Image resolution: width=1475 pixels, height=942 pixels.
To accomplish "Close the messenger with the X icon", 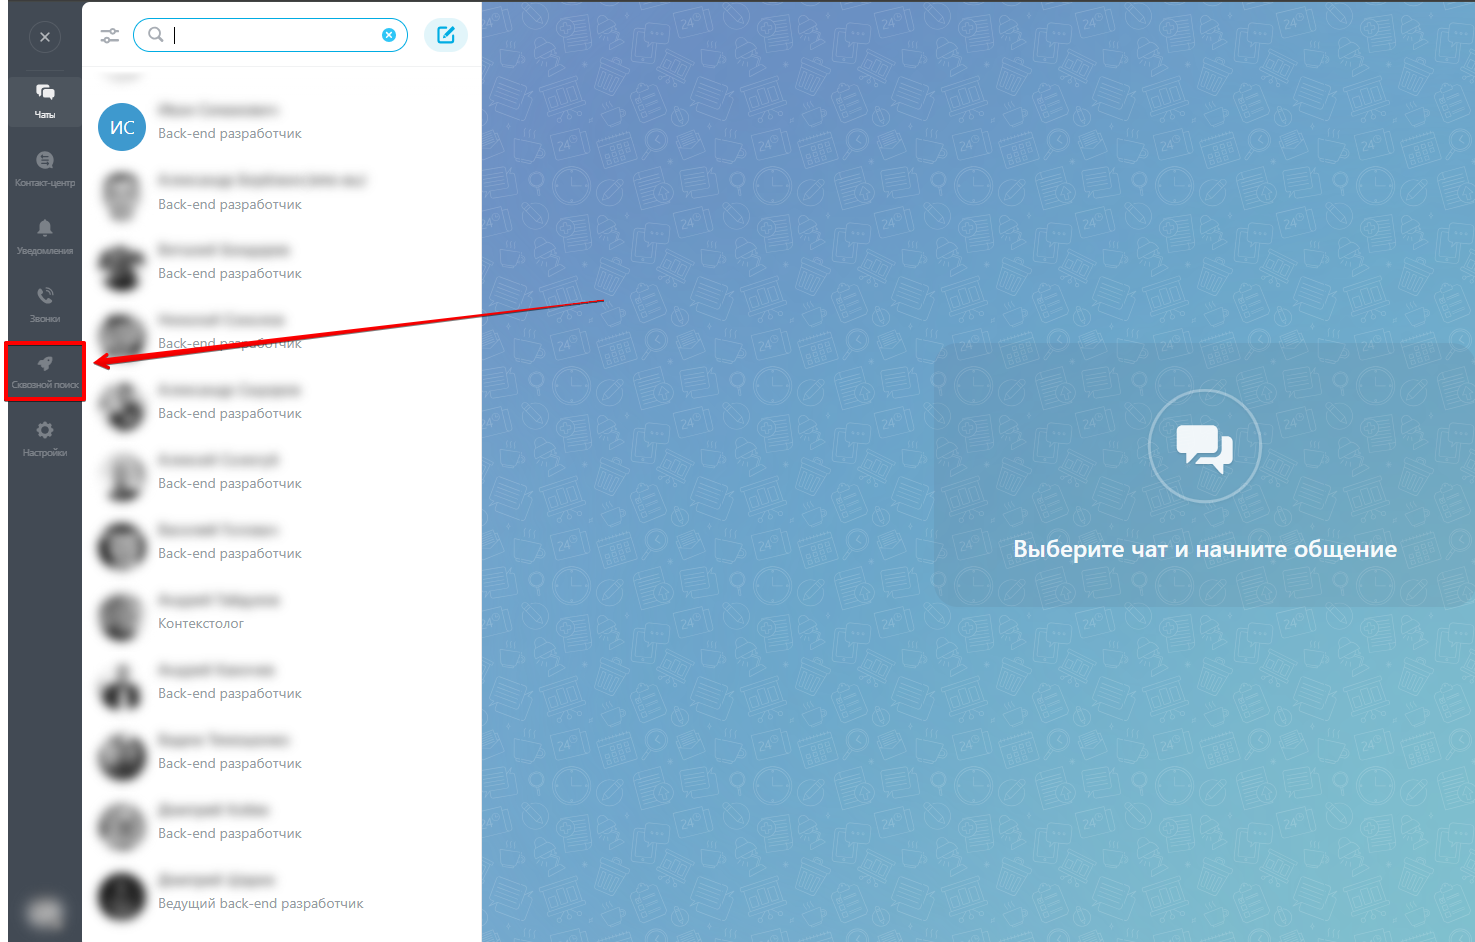I will click(45, 37).
